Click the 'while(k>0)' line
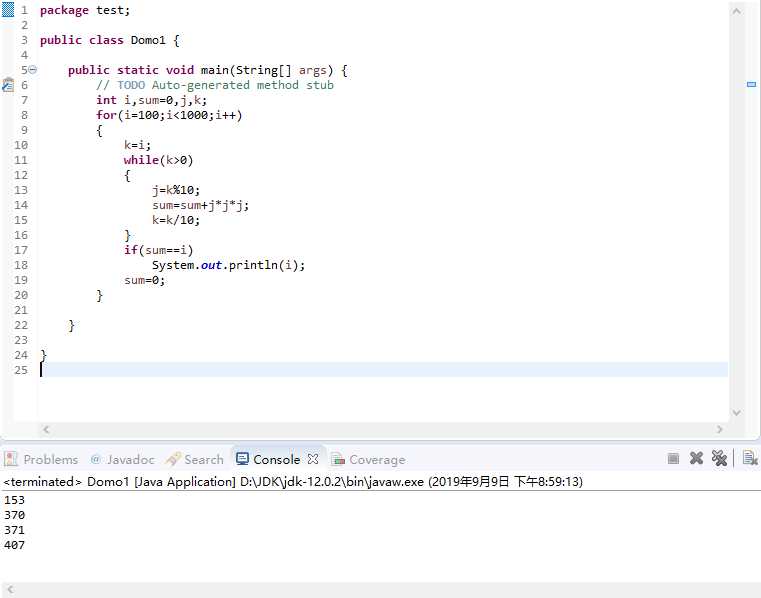This screenshot has width=761, height=598. [x=158, y=160]
